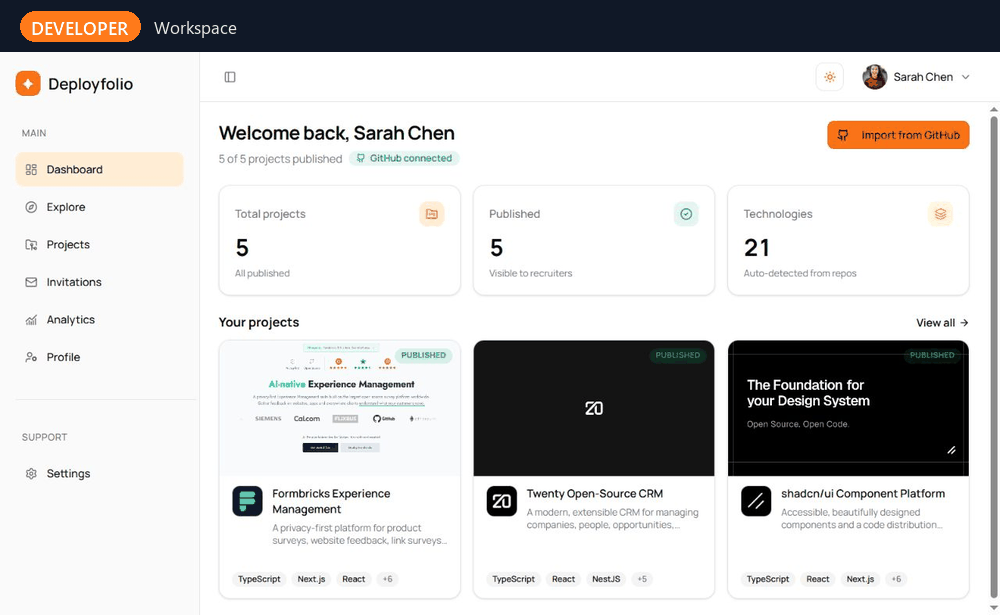Click the page vertical scrollbar
The width and height of the screenshot is (1000, 615).
point(994,357)
